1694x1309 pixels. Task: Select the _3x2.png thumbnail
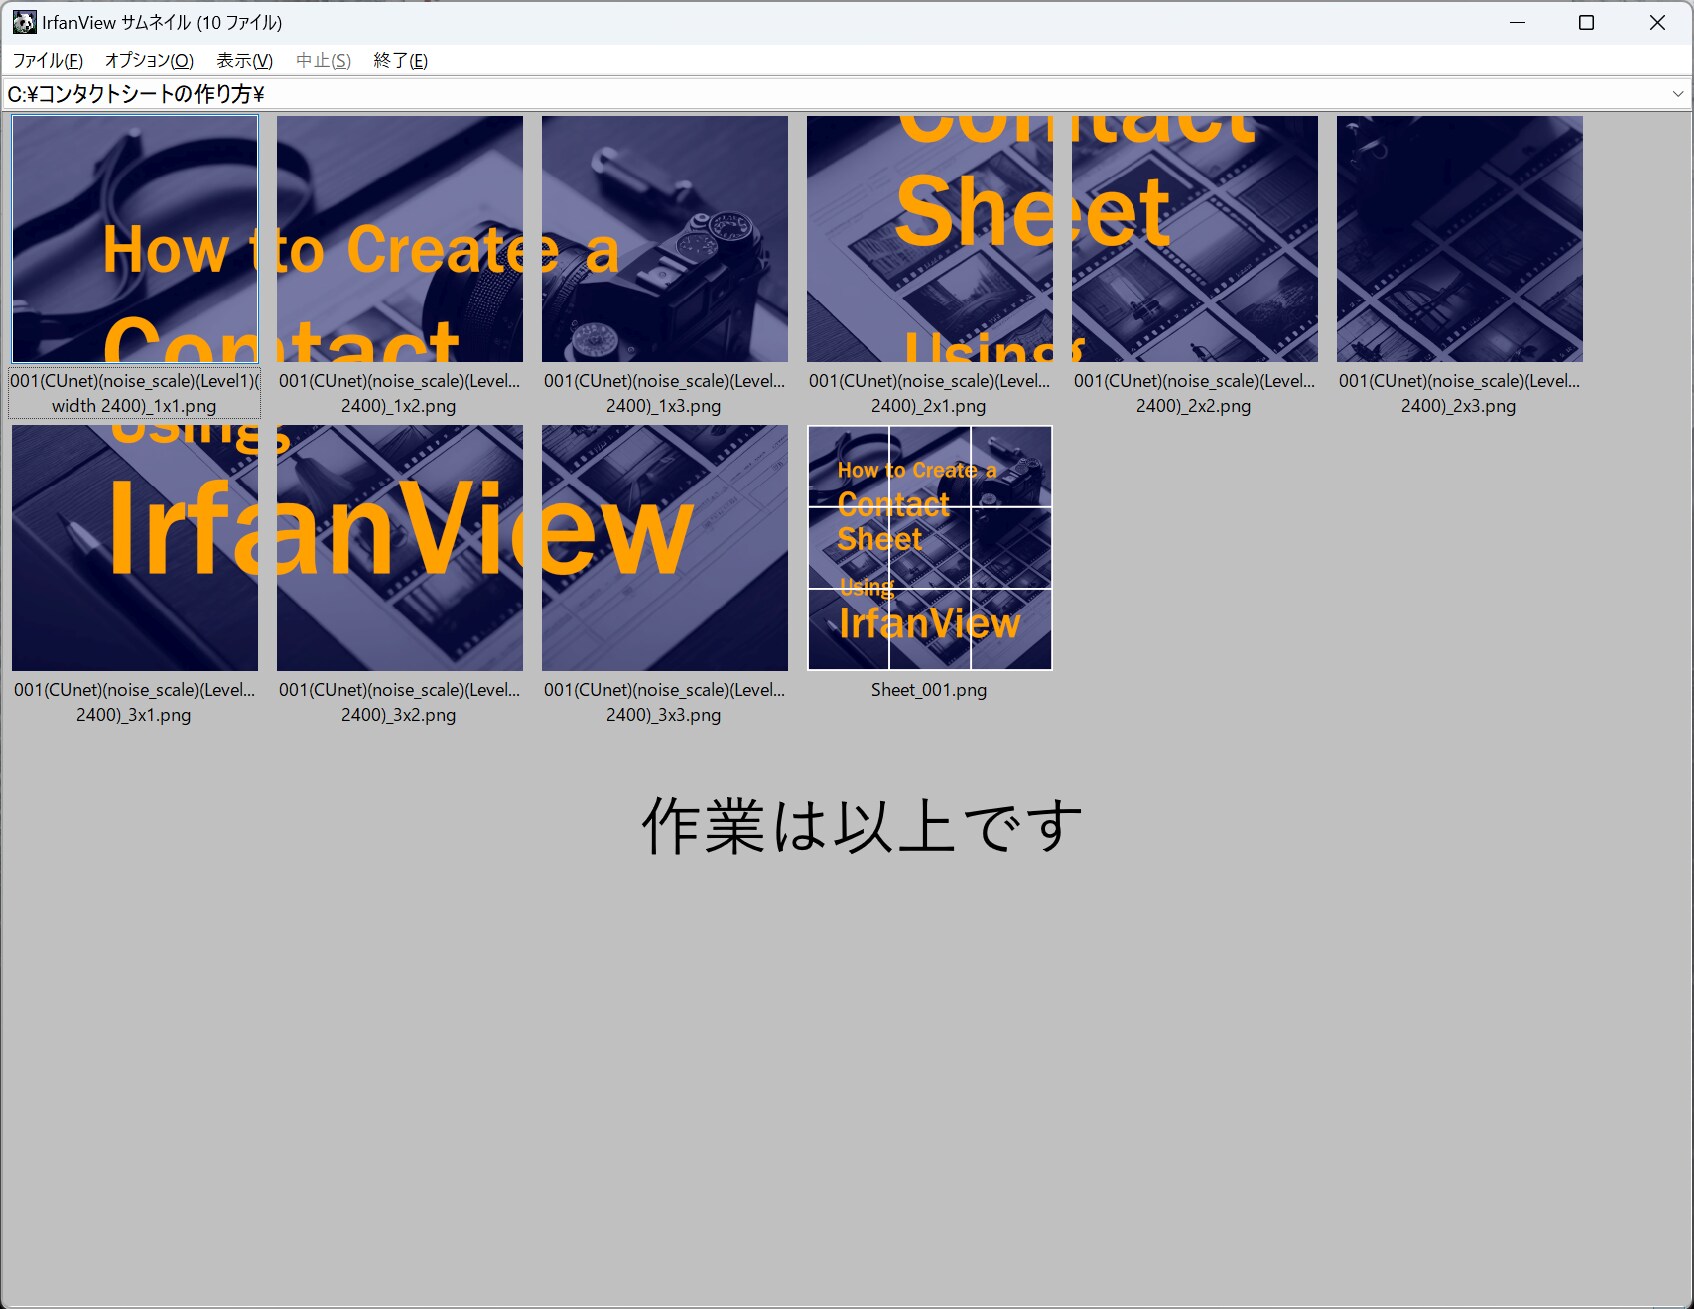click(400, 548)
